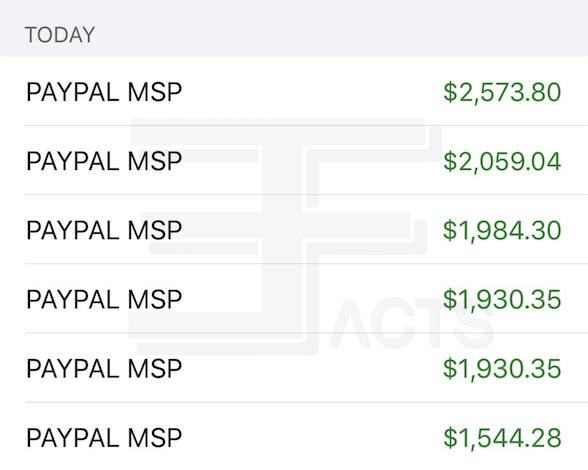Tap the TODAY section header
Image resolution: width=588 pixels, height=470 pixels.
click(x=60, y=35)
